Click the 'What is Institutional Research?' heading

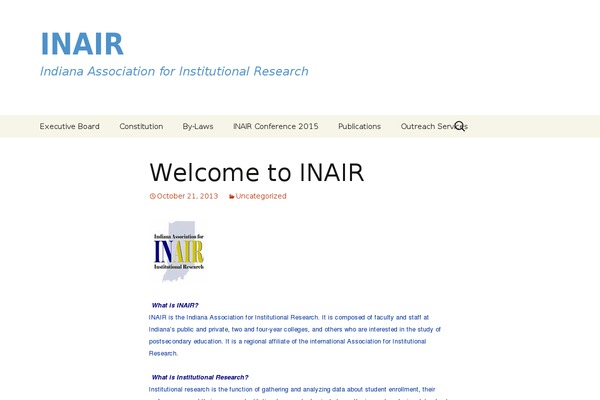pos(200,377)
